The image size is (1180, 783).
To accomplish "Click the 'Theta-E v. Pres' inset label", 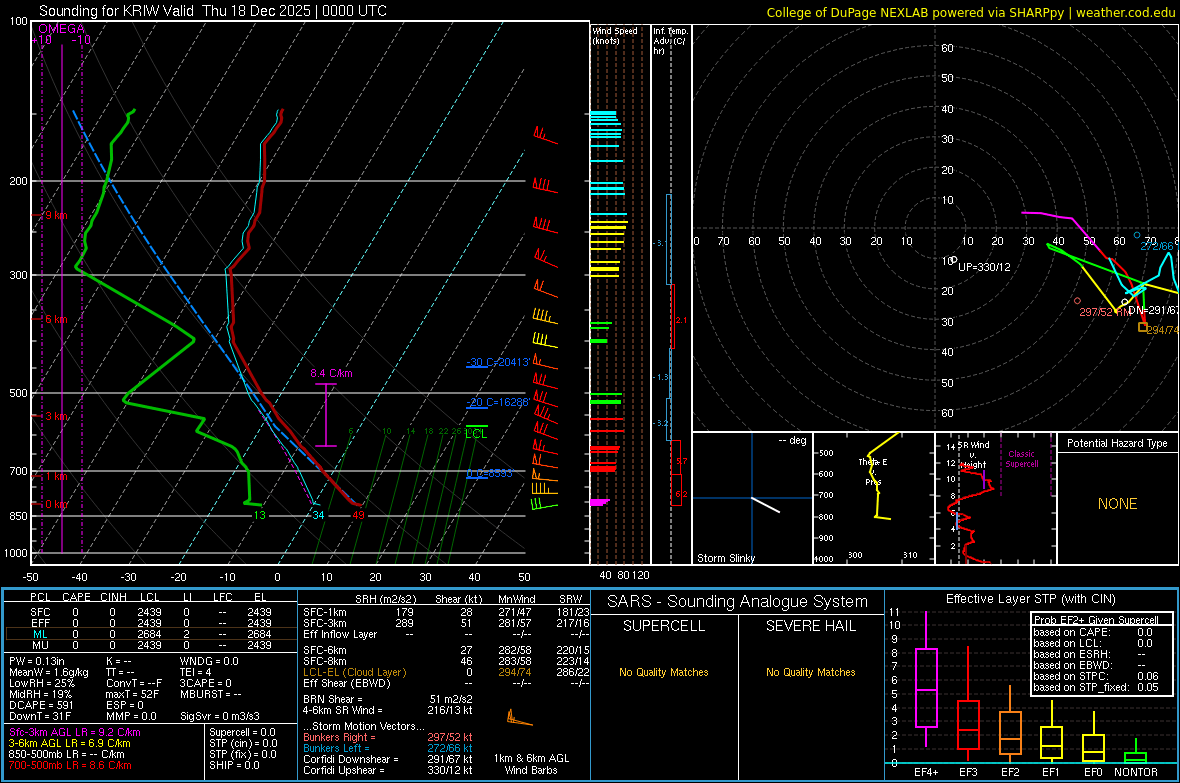I will 873,472.
